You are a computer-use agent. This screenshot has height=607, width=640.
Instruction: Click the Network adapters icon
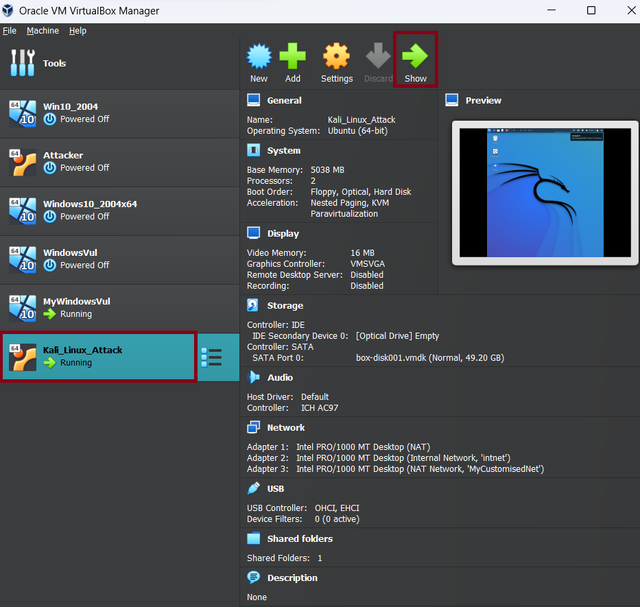click(x=253, y=427)
